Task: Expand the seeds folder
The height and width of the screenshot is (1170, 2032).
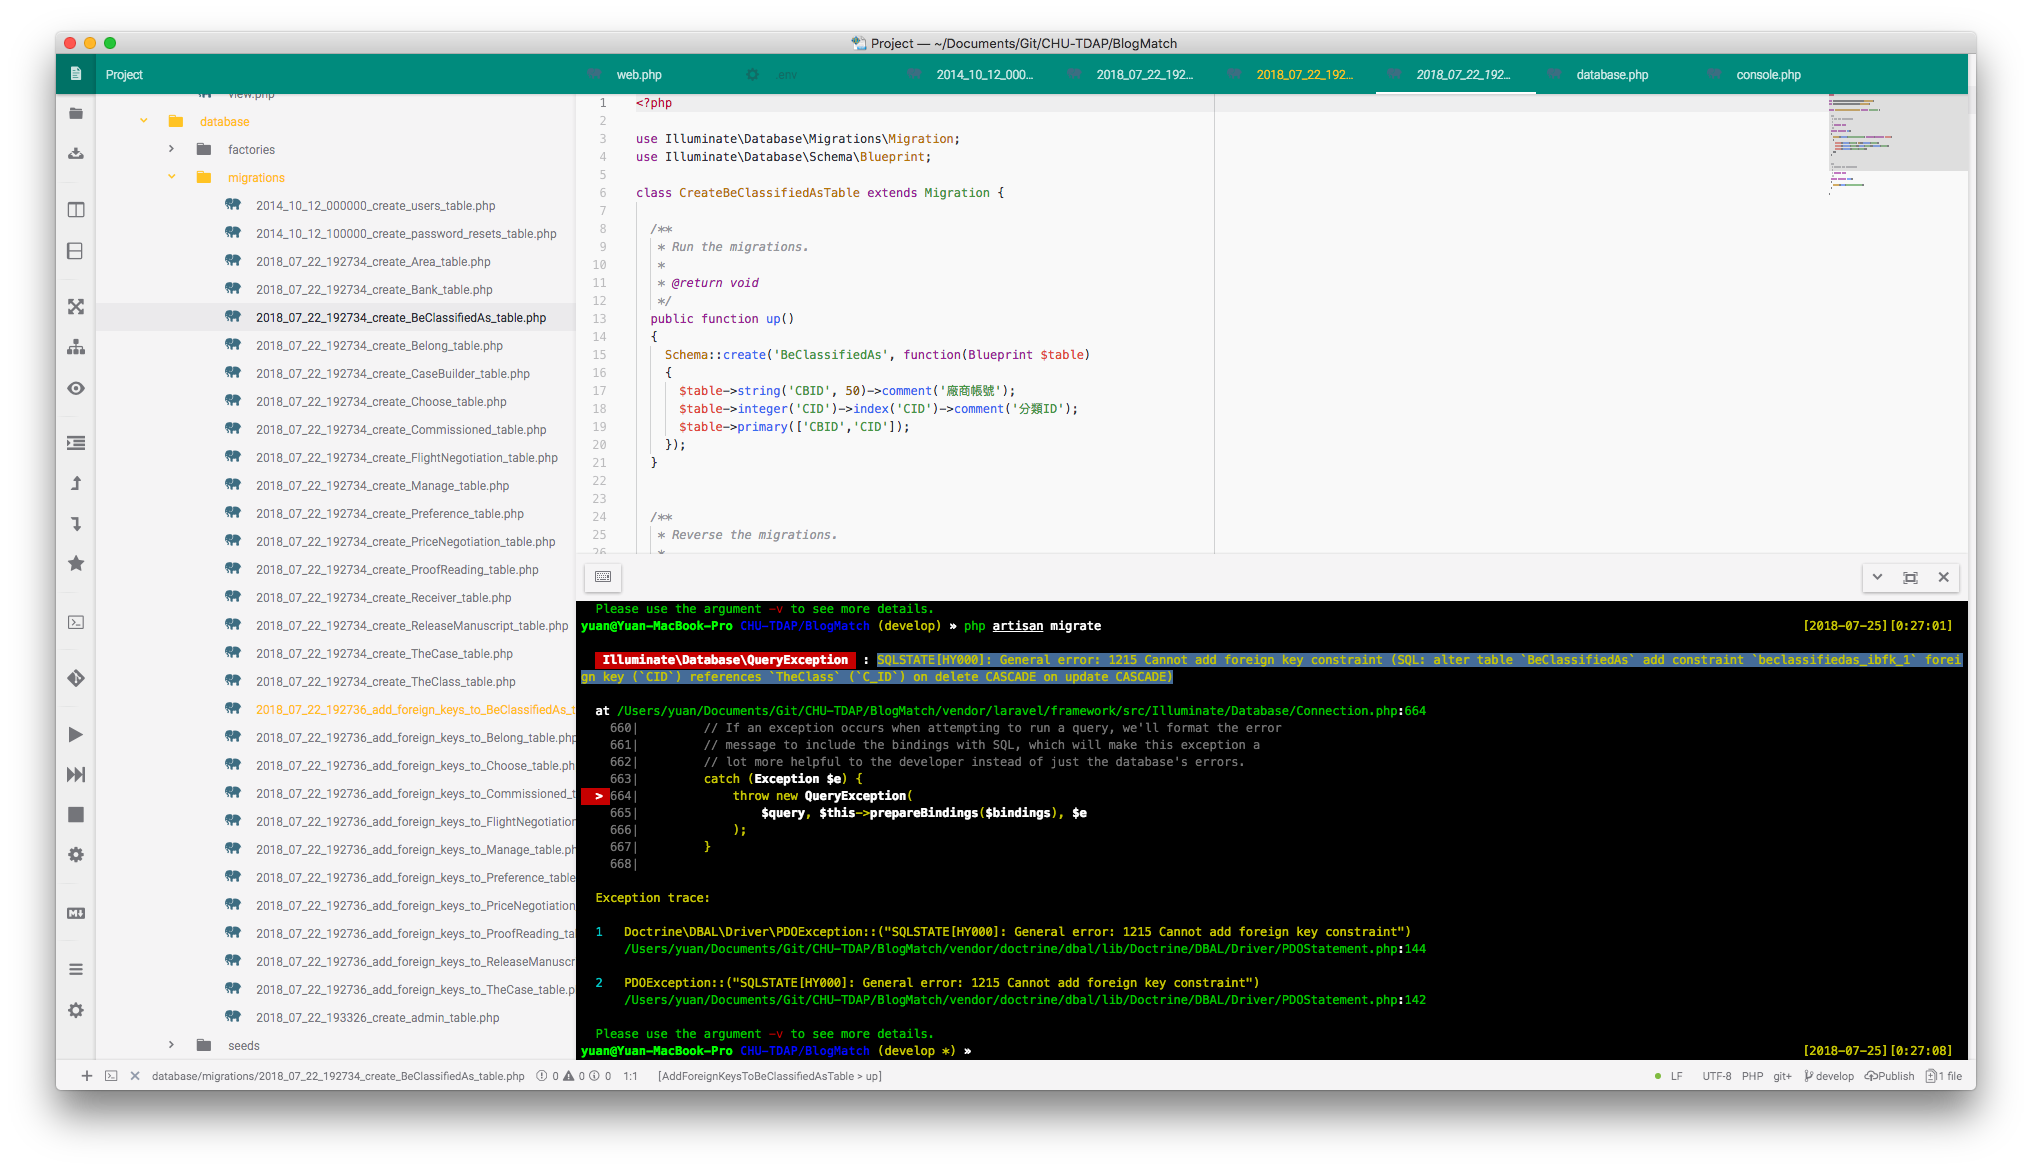Action: tap(172, 1045)
